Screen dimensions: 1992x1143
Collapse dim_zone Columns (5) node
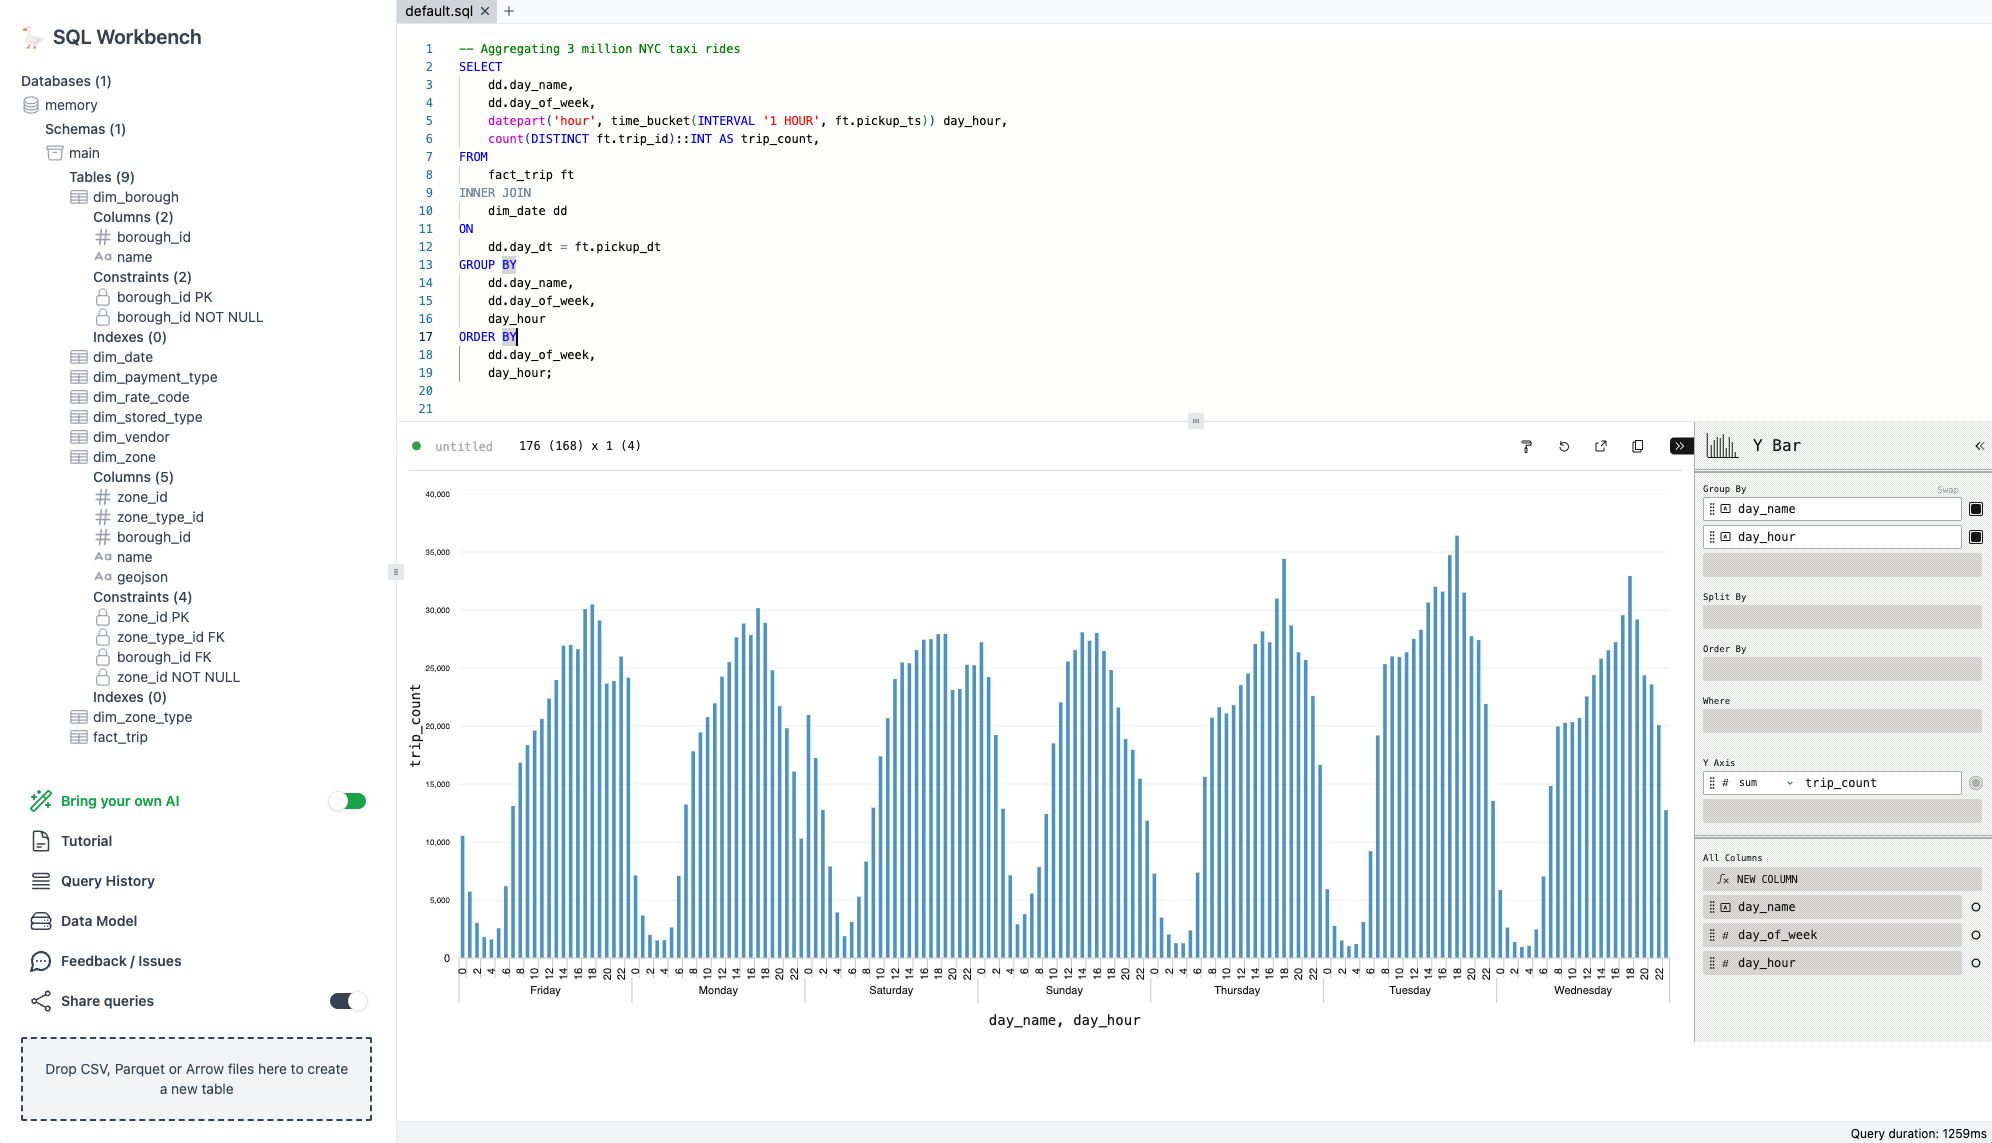(x=133, y=477)
